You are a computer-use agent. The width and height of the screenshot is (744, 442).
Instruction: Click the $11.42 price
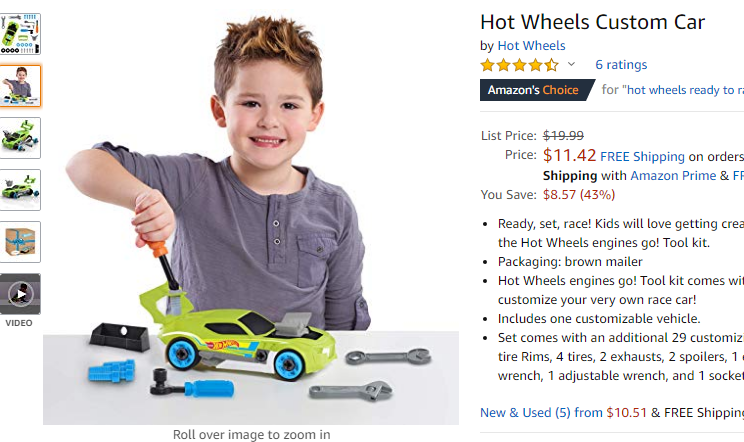tap(569, 155)
